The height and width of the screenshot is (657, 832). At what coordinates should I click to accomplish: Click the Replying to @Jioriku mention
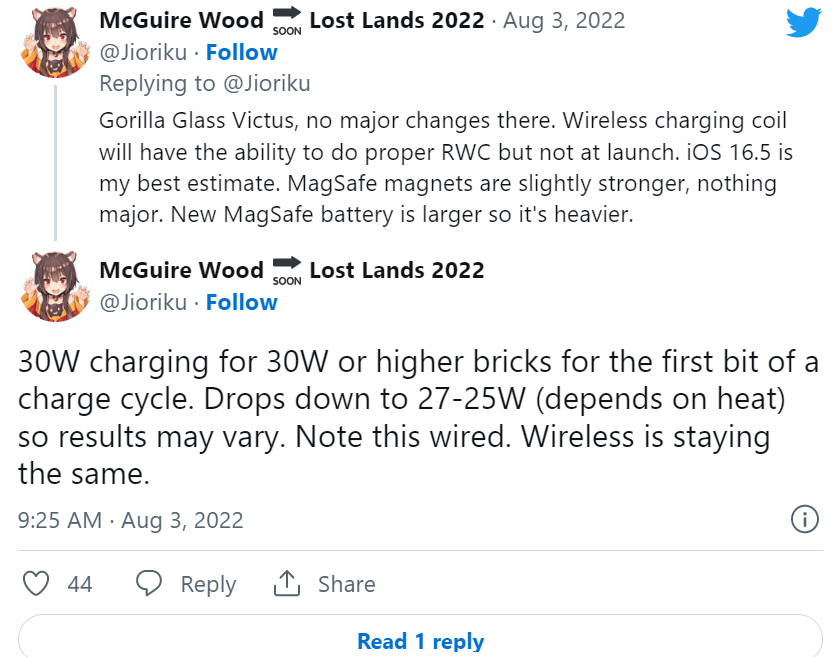(x=266, y=84)
